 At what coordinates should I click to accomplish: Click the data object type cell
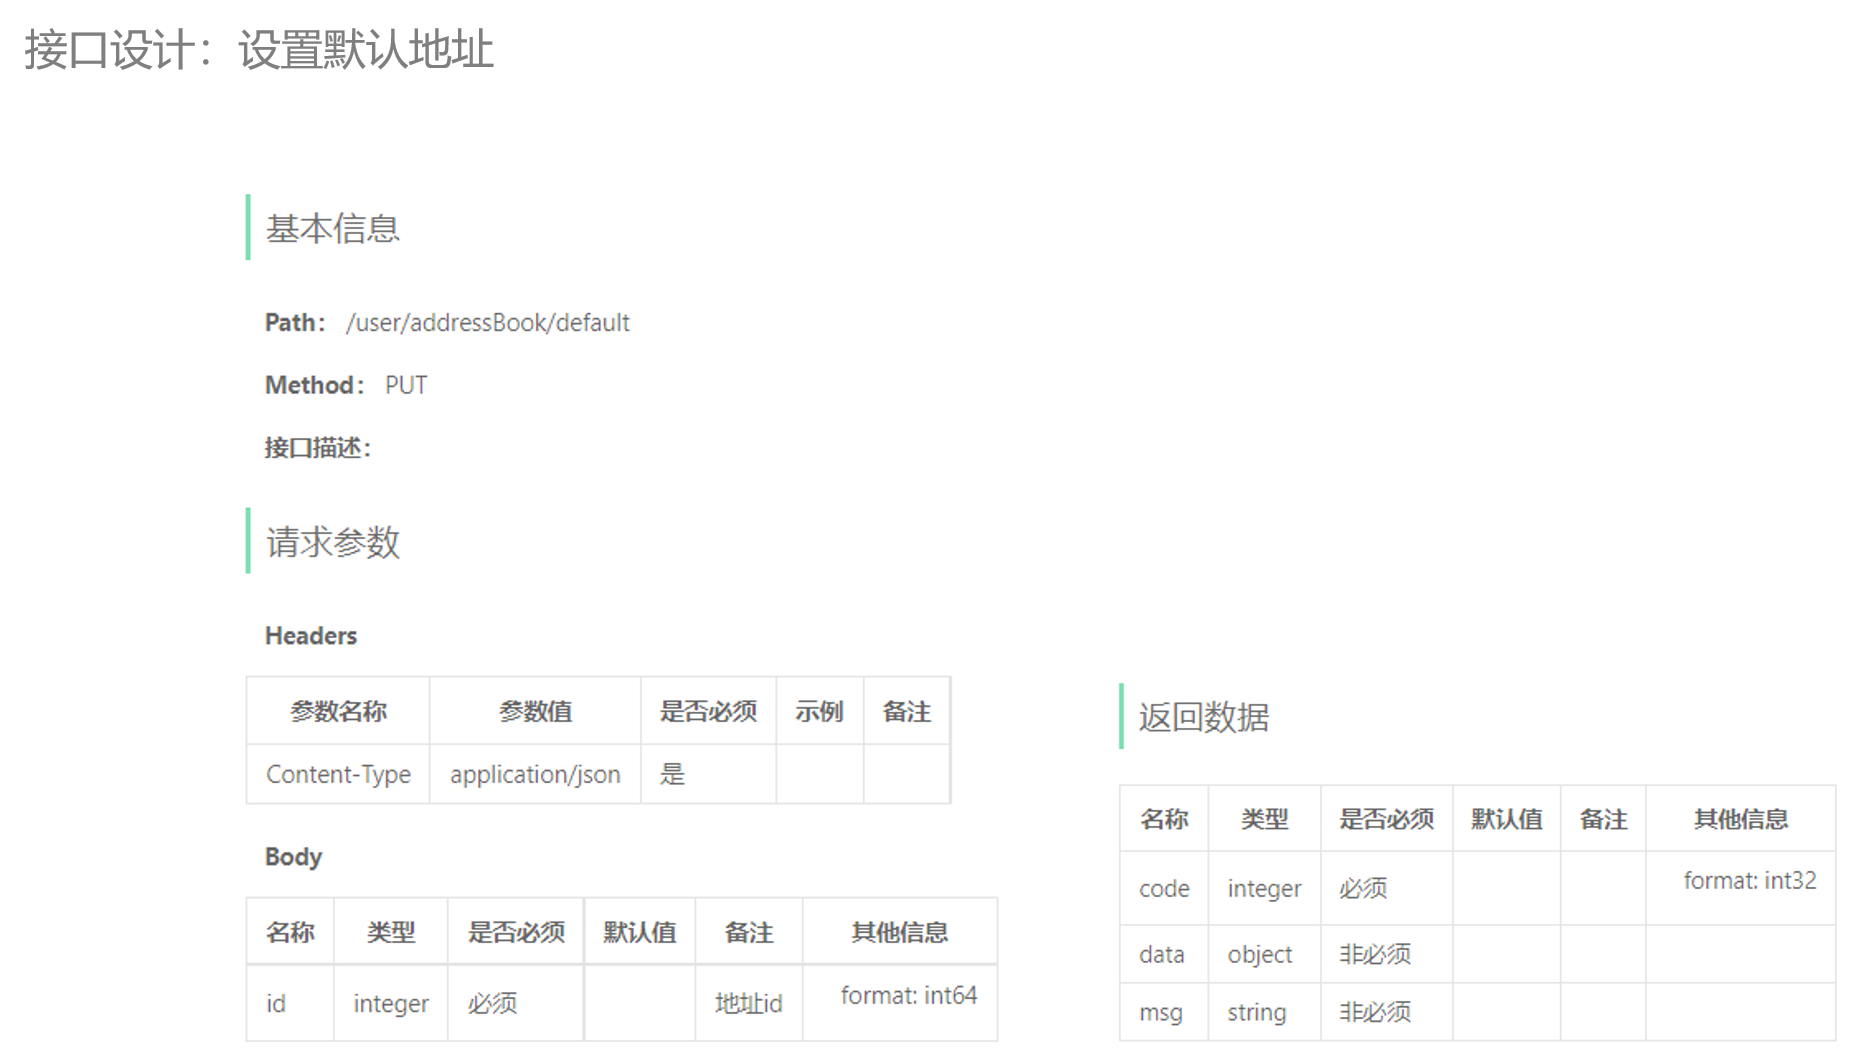point(1262,954)
